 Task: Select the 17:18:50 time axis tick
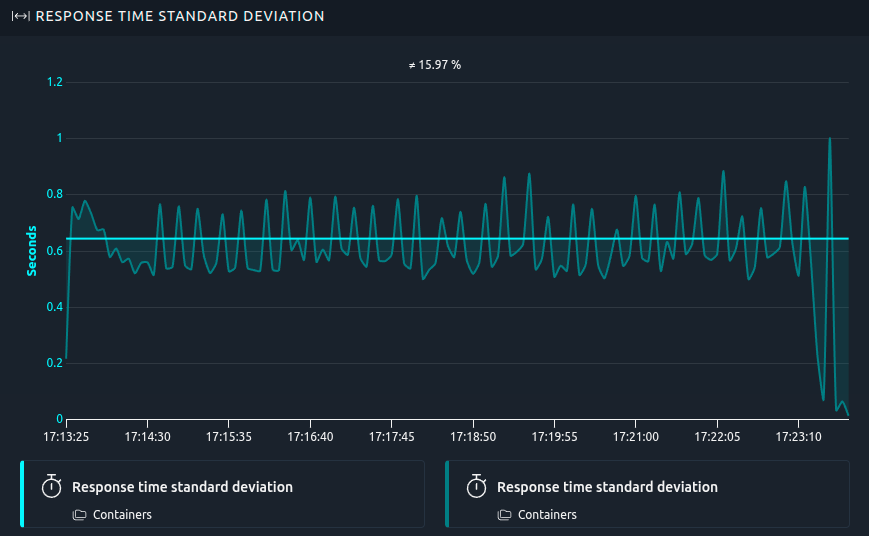tap(473, 437)
